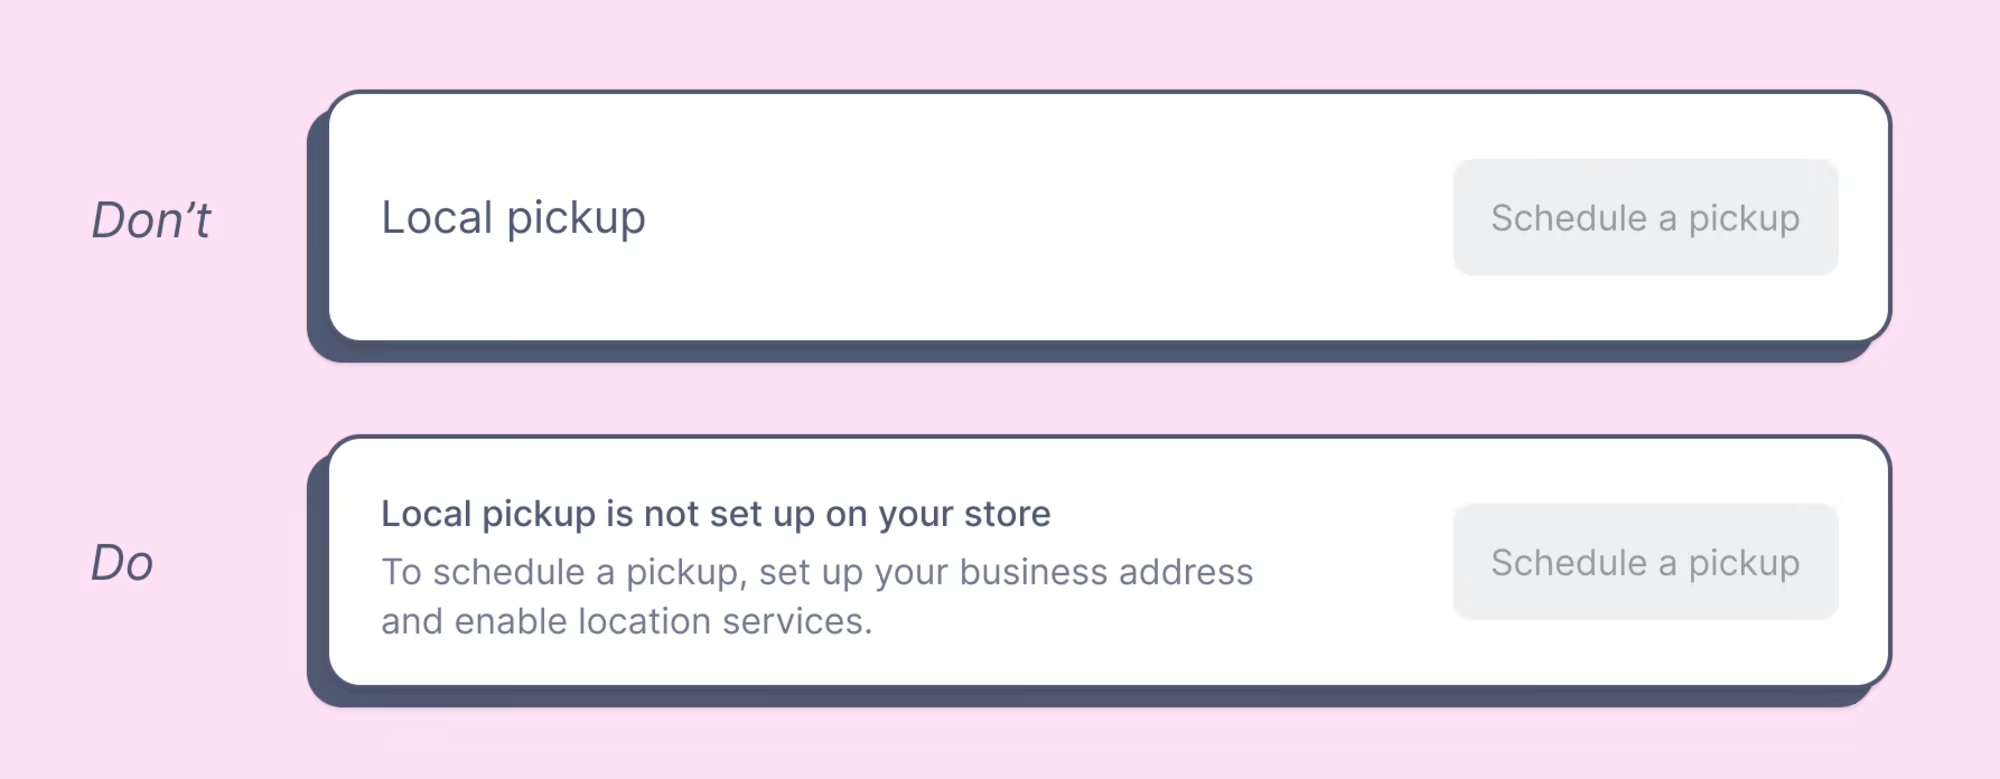Click the Schedule a pickup button in the Do card
The width and height of the screenshot is (2000, 779).
point(1645,562)
